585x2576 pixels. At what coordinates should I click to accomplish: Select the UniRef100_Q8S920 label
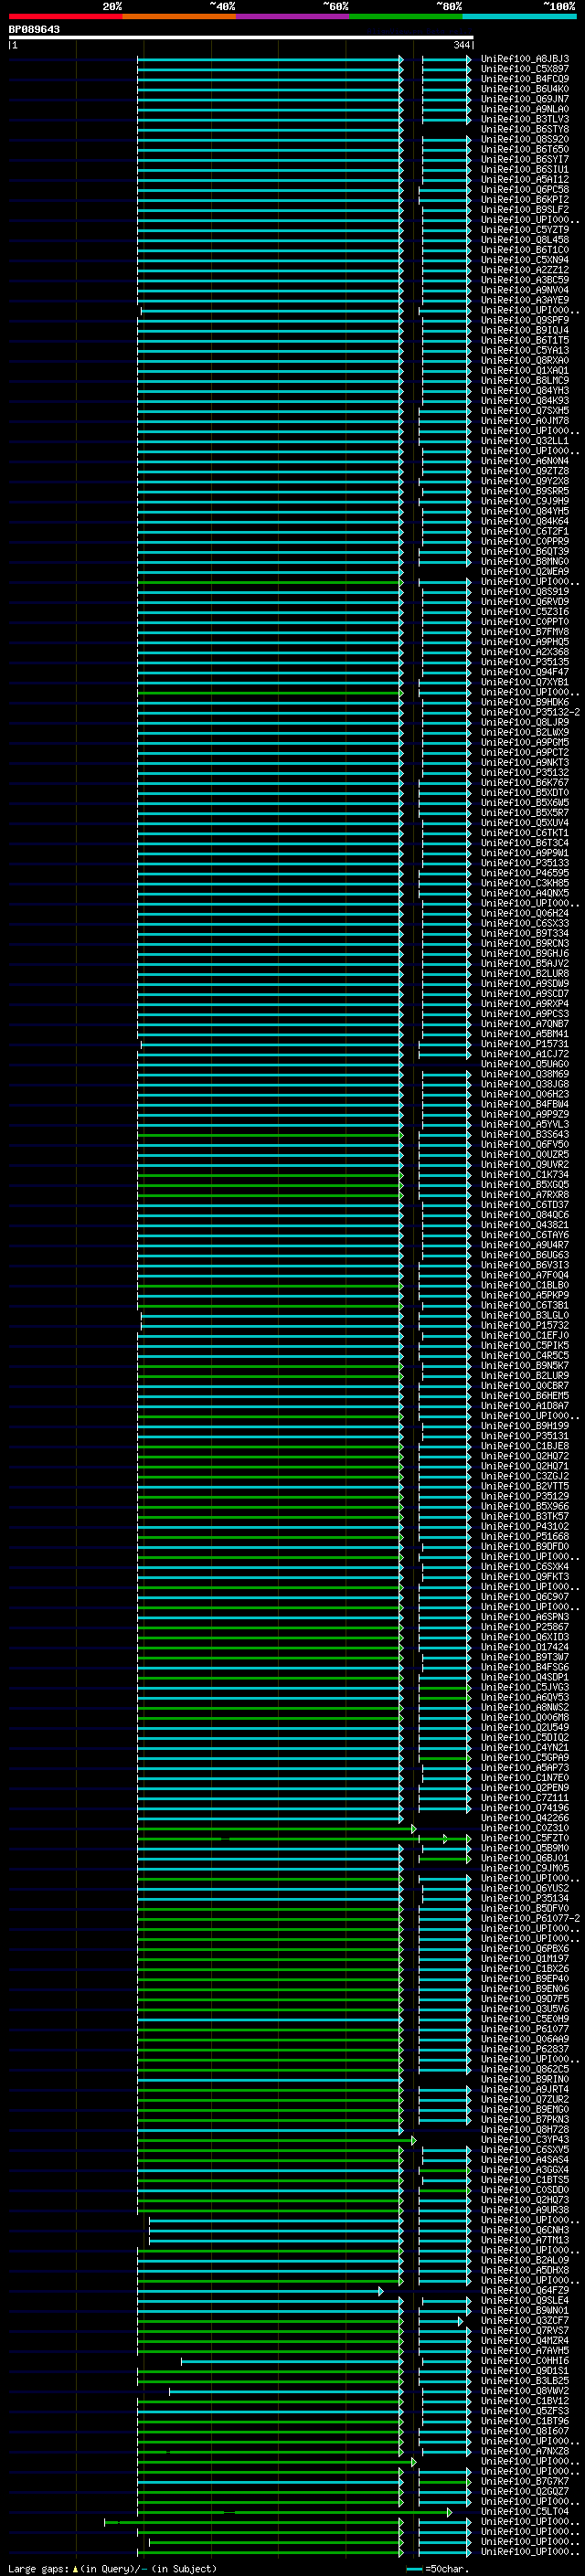(525, 139)
